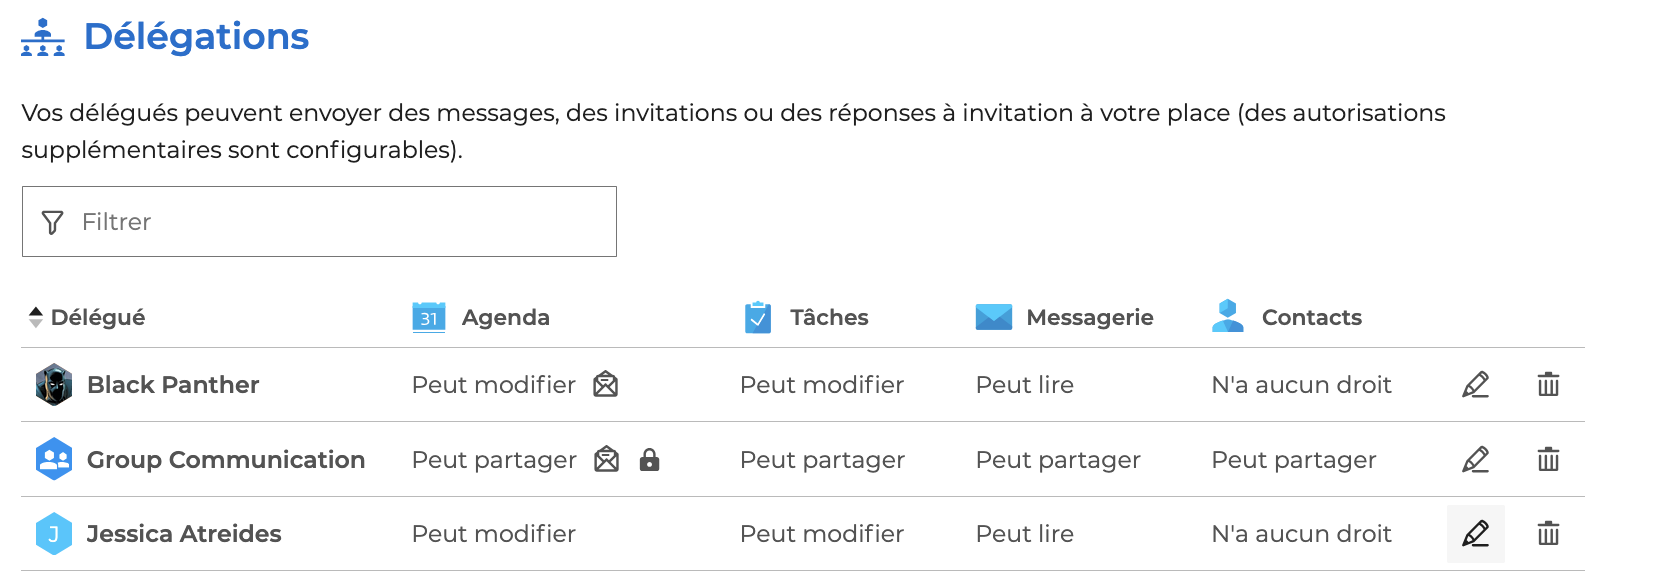Click the Délégations hierarchy header icon
This screenshot has height=581, width=1655.
click(x=43, y=37)
